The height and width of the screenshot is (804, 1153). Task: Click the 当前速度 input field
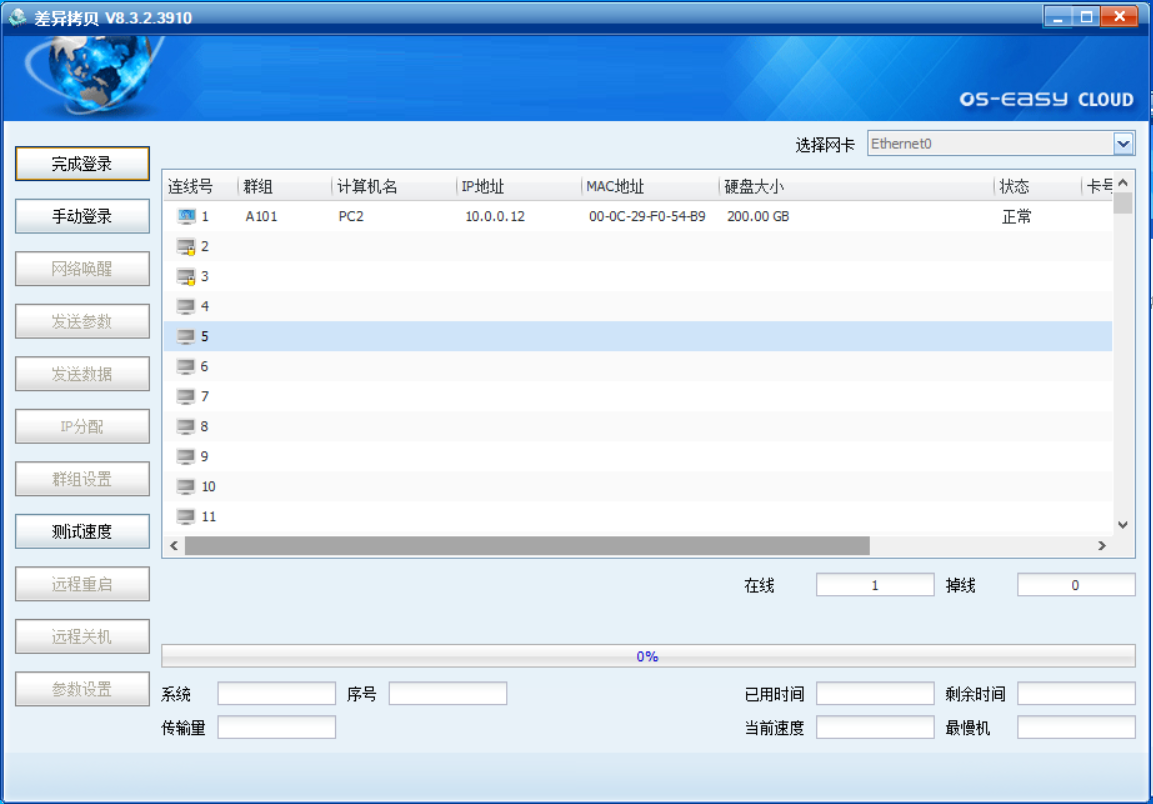pos(875,728)
